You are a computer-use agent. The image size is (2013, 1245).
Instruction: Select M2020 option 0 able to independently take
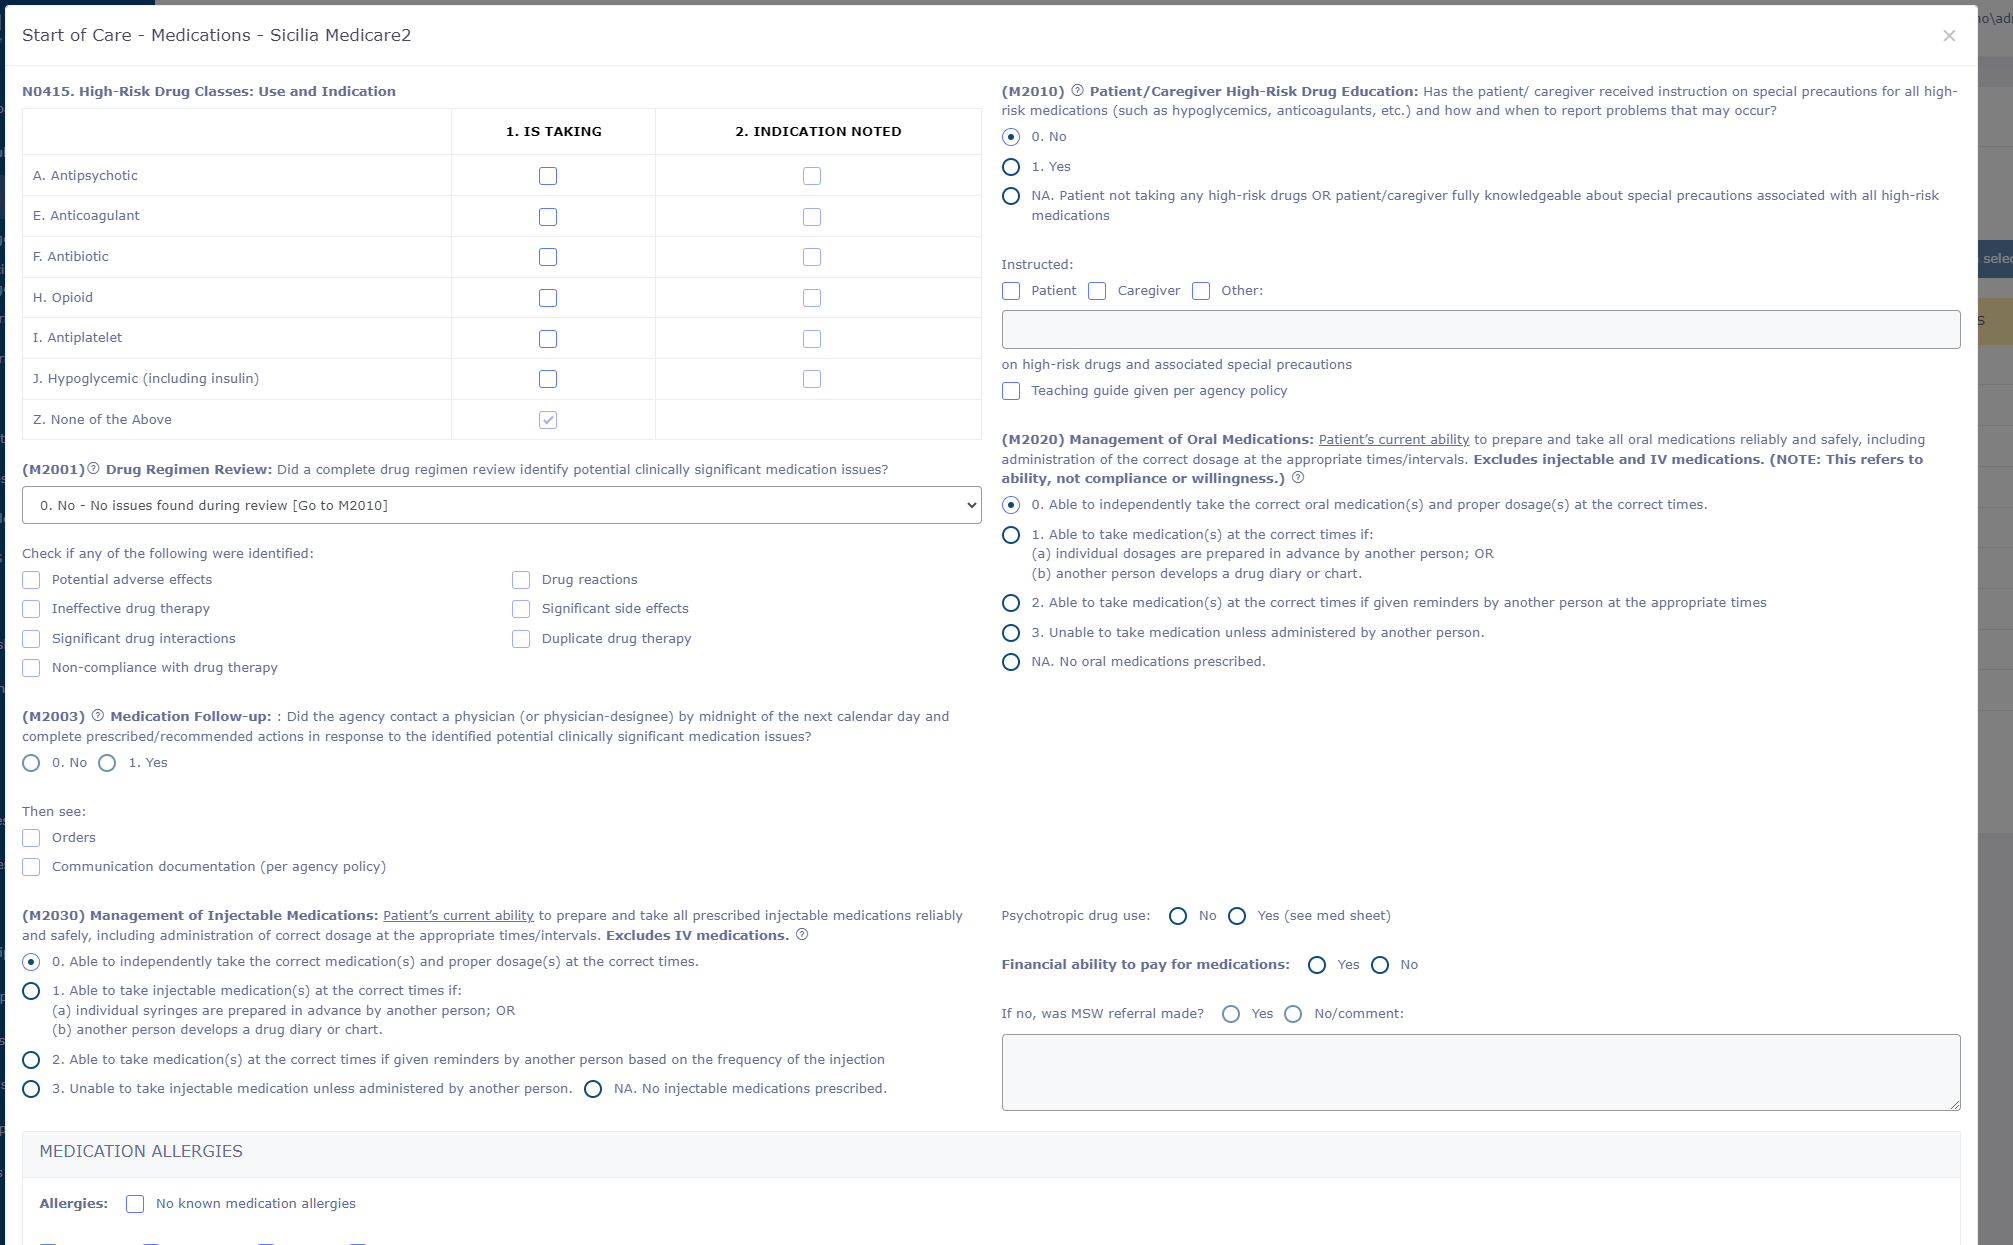tap(1011, 505)
